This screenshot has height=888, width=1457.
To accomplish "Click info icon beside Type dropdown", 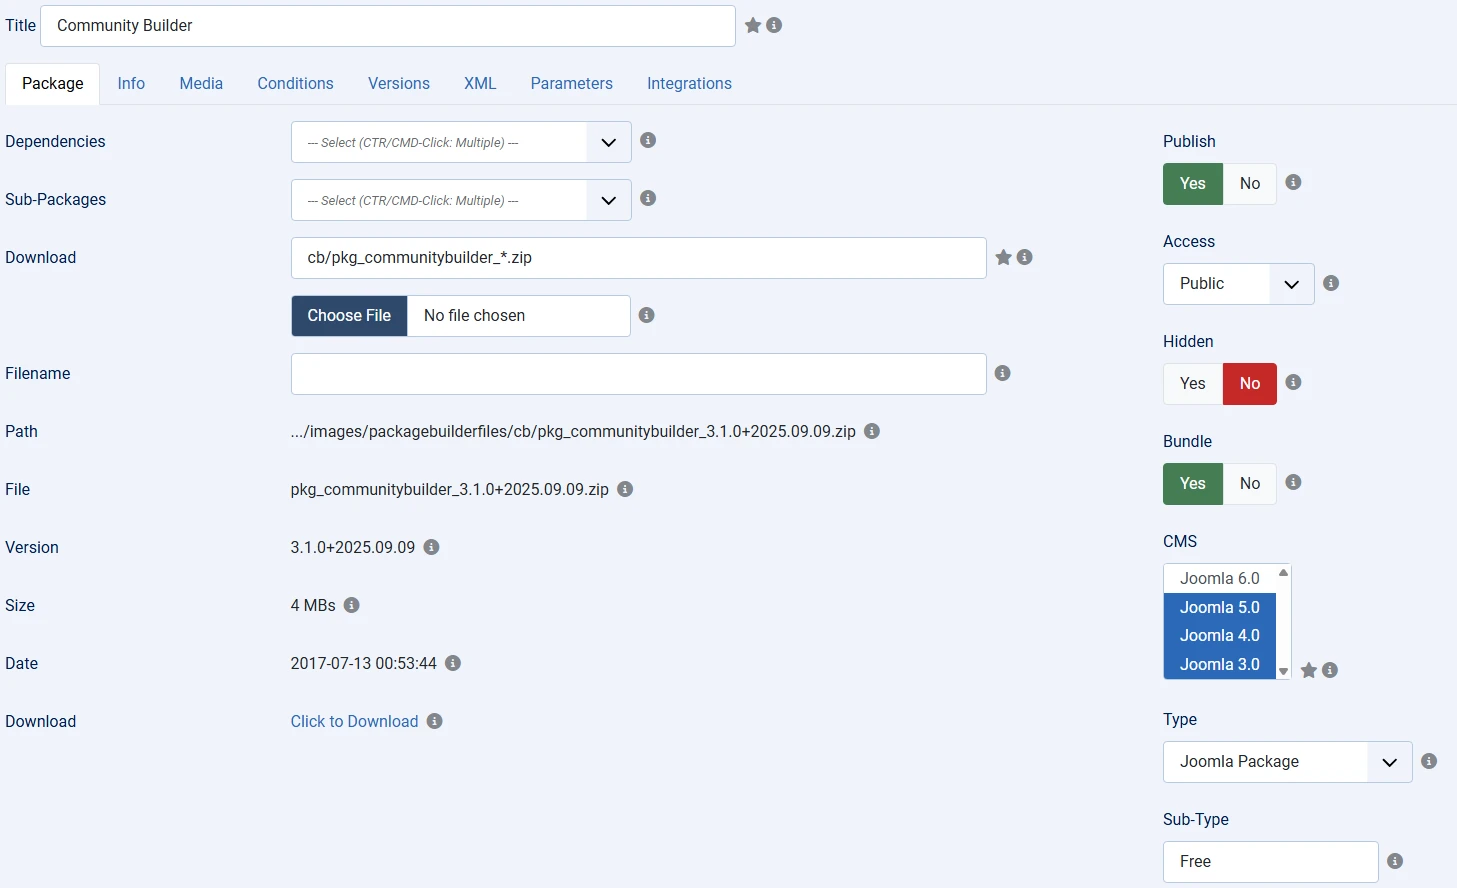I will coord(1429,762).
